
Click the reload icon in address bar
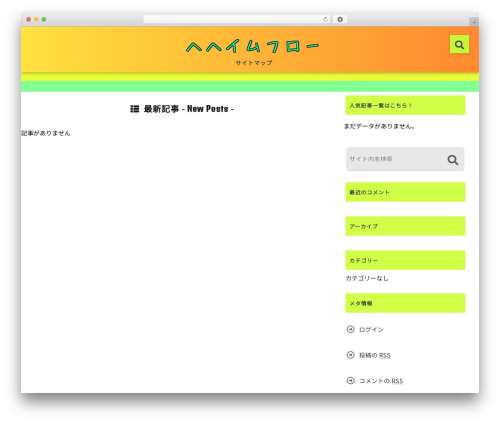pyautogui.click(x=325, y=19)
